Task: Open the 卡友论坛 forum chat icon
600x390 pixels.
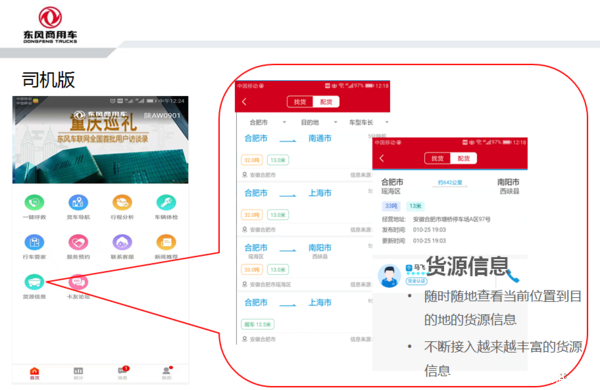Action: click(78, 282)
